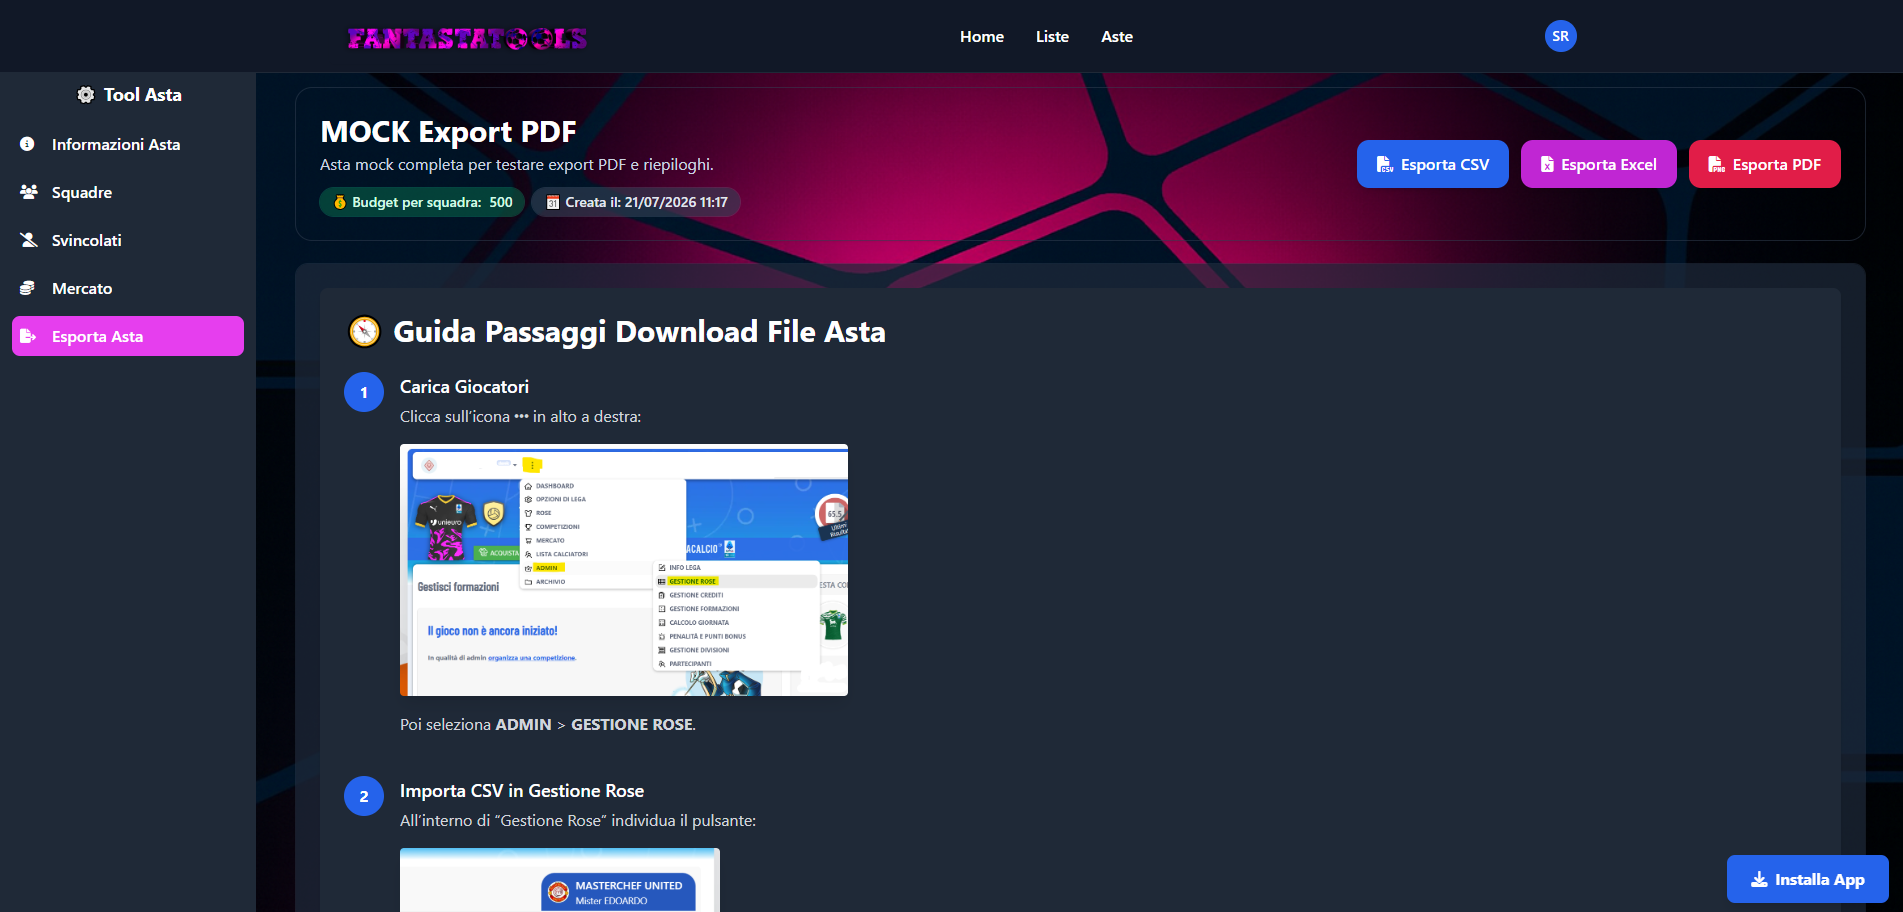Screen dimensions: 1903x912
Task: Go to the Liste menu item
Action: click(x=1052, y=37)
